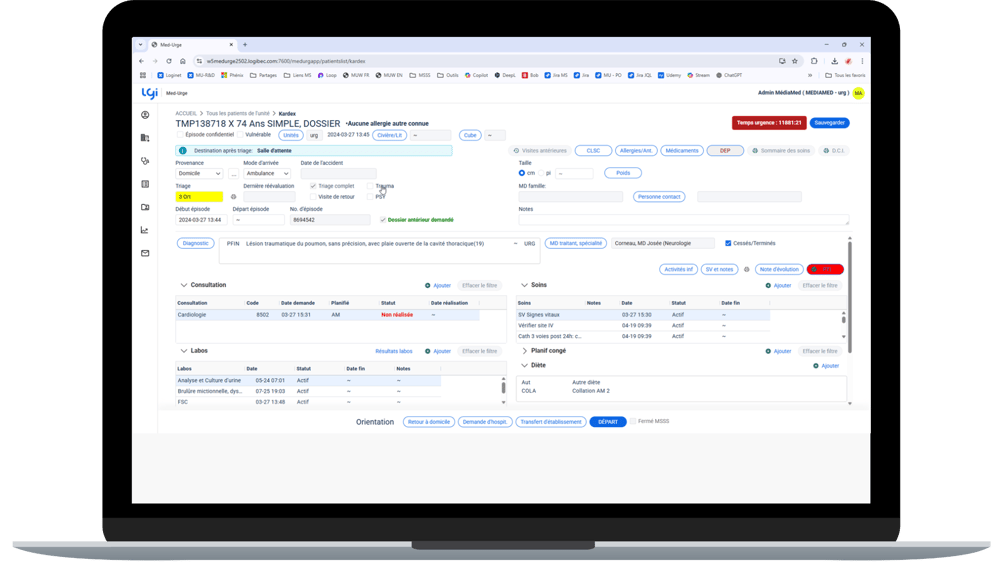Viewport: 1000px width, 562px height.
Task: Open the Provenance dropdown showing Domicile
Action: [199, 173]
